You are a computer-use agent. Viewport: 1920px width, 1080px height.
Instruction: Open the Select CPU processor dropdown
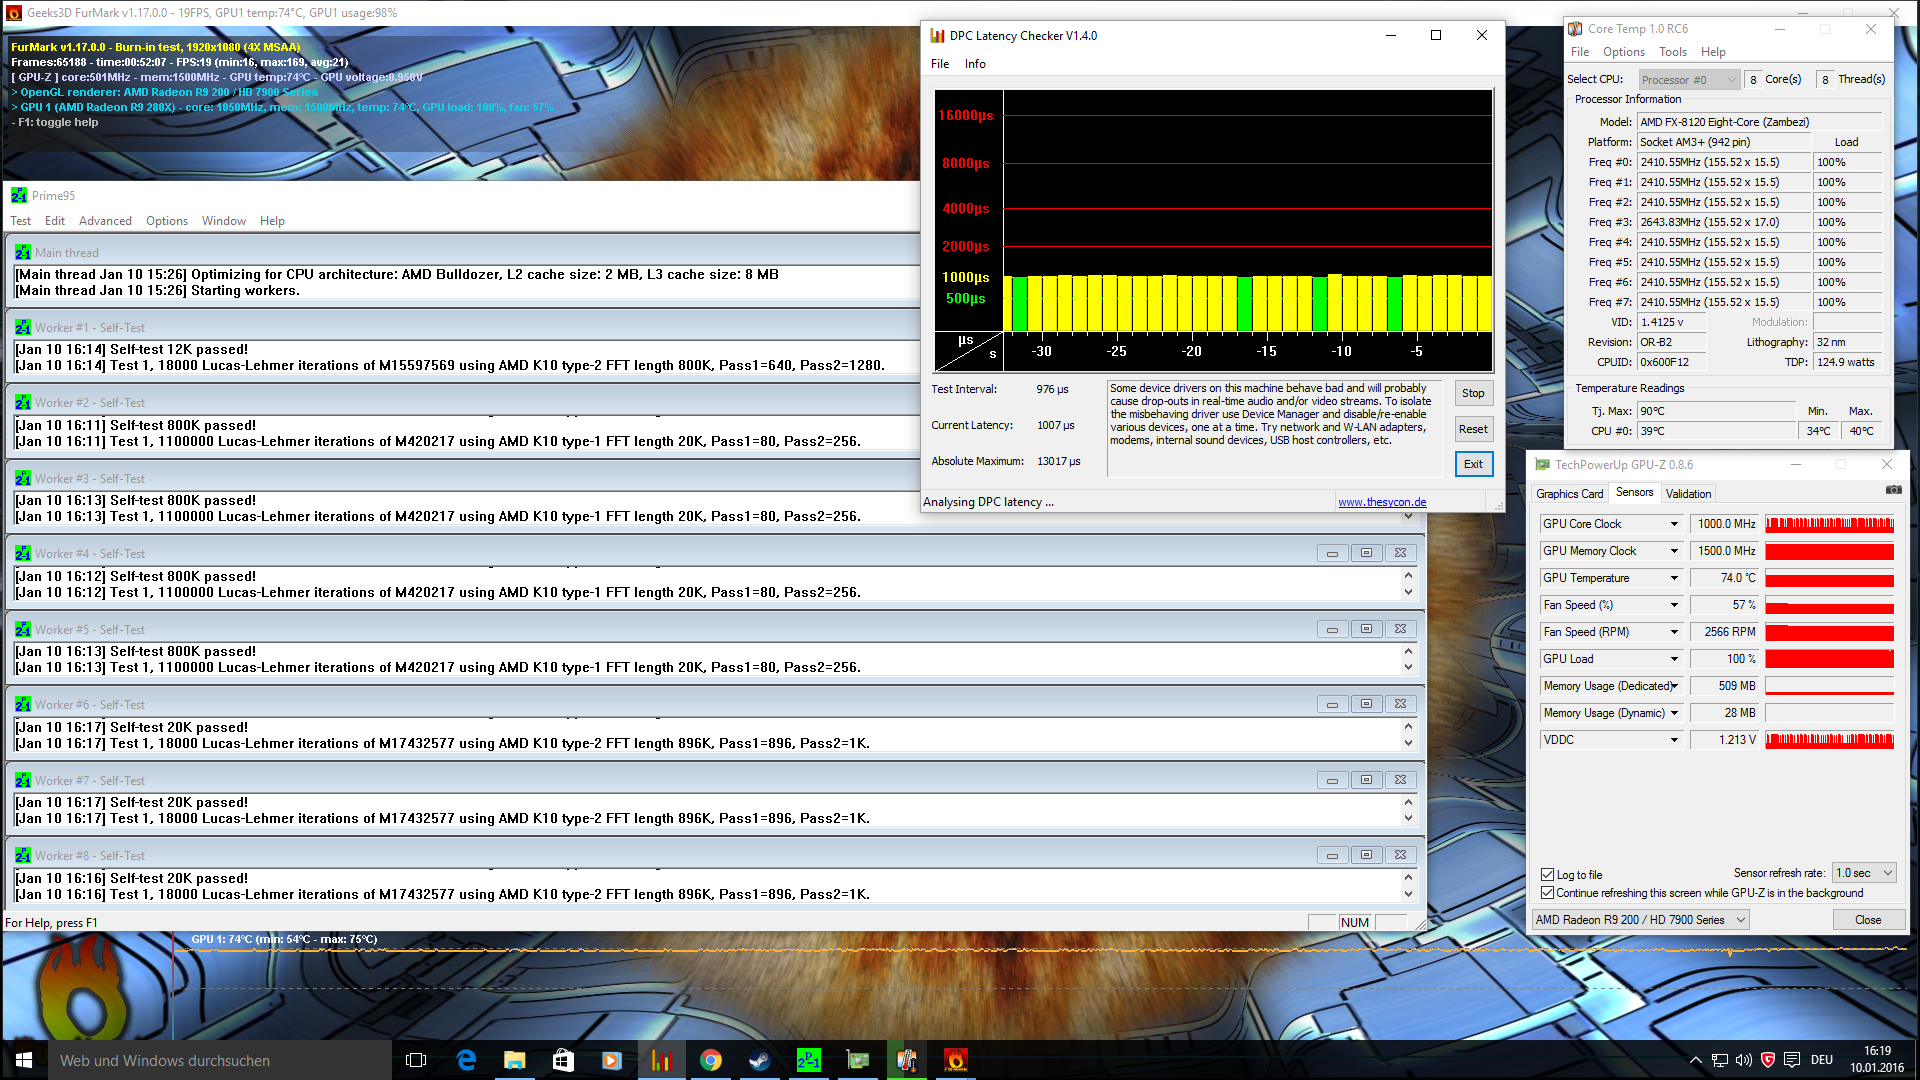pos(1689,80)
